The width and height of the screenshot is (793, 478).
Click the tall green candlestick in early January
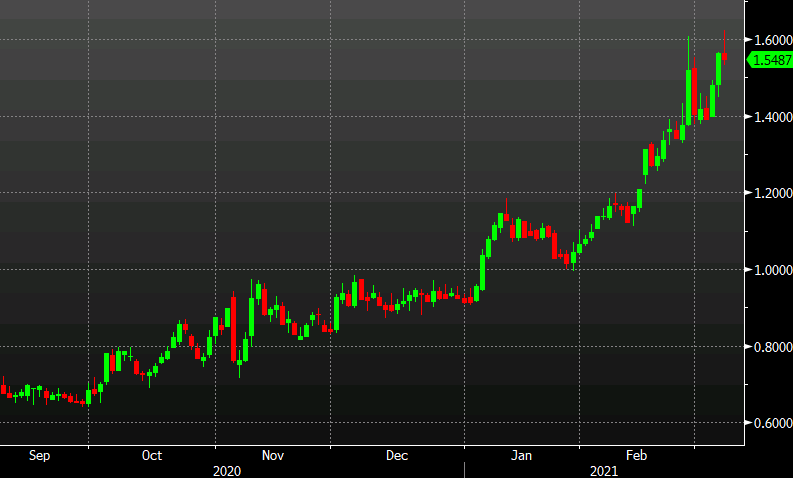coord(482,270)
